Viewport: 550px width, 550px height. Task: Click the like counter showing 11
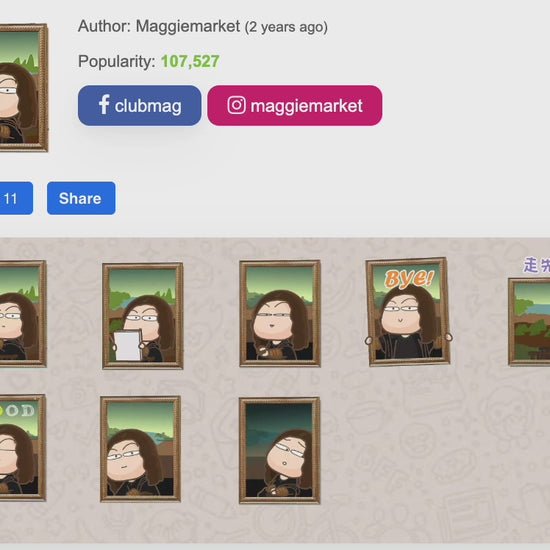pos(16,198)
